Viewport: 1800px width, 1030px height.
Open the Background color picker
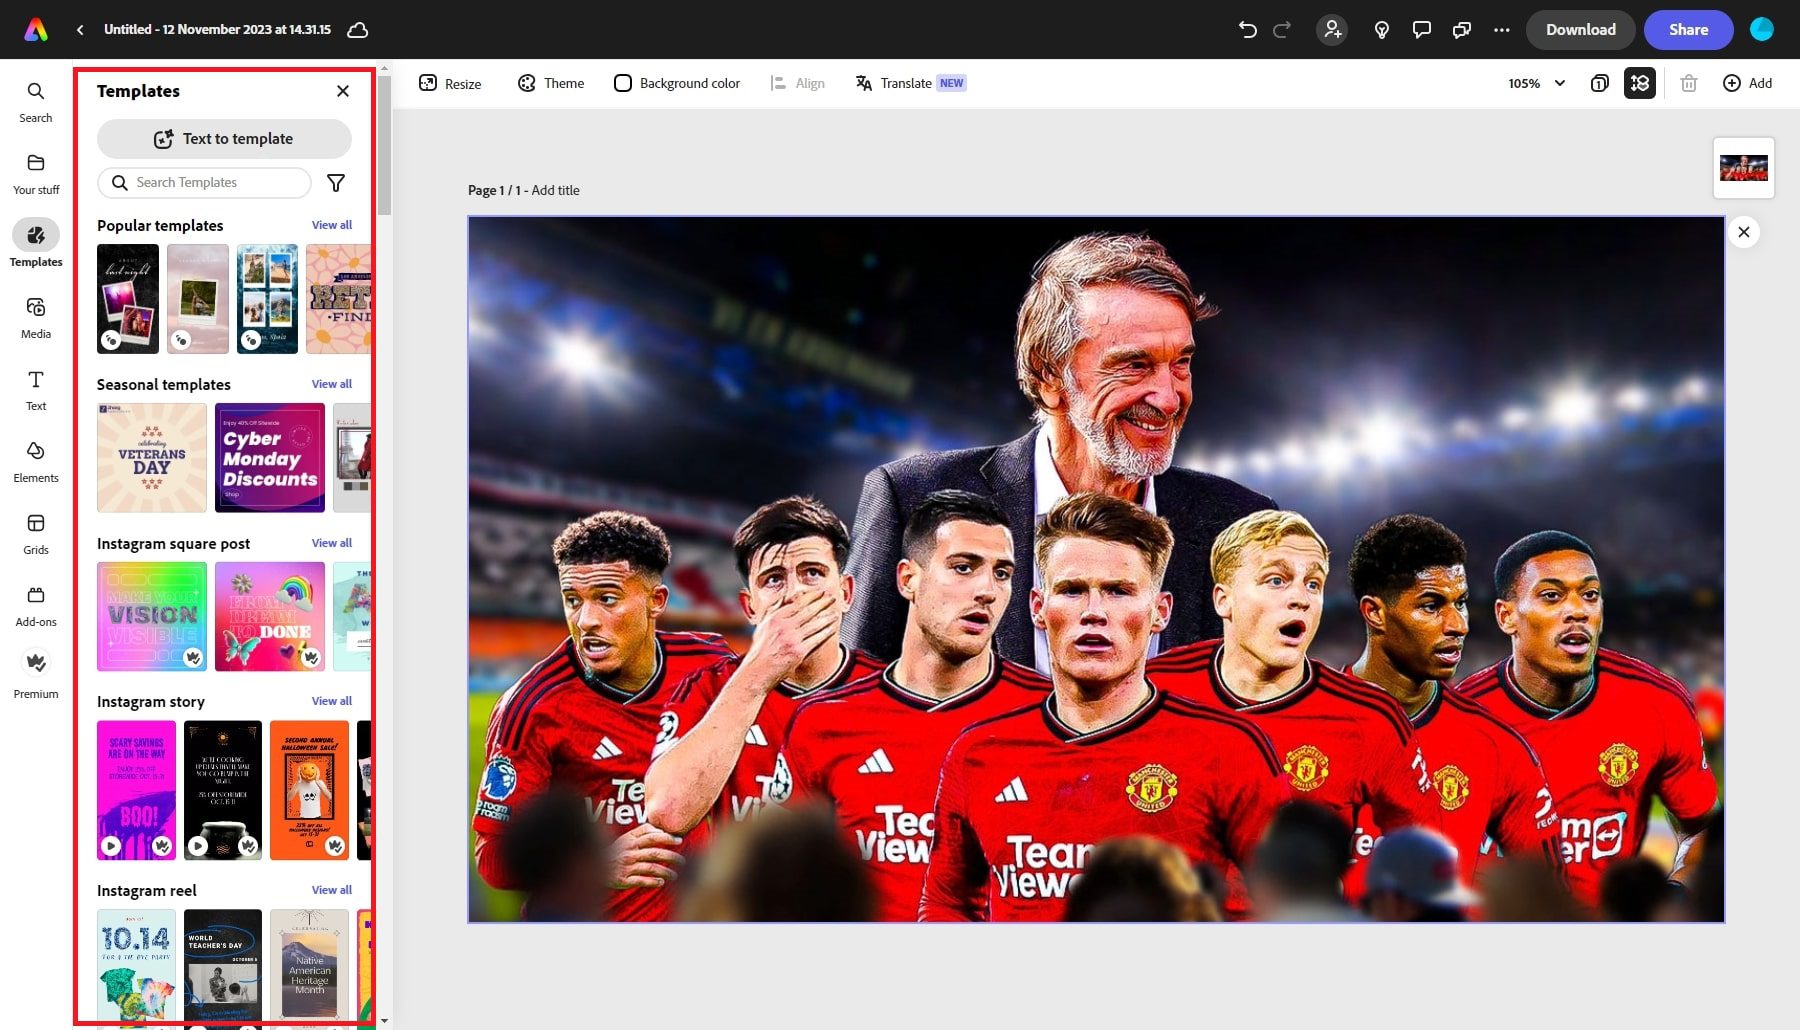click(x=677, y=83)
